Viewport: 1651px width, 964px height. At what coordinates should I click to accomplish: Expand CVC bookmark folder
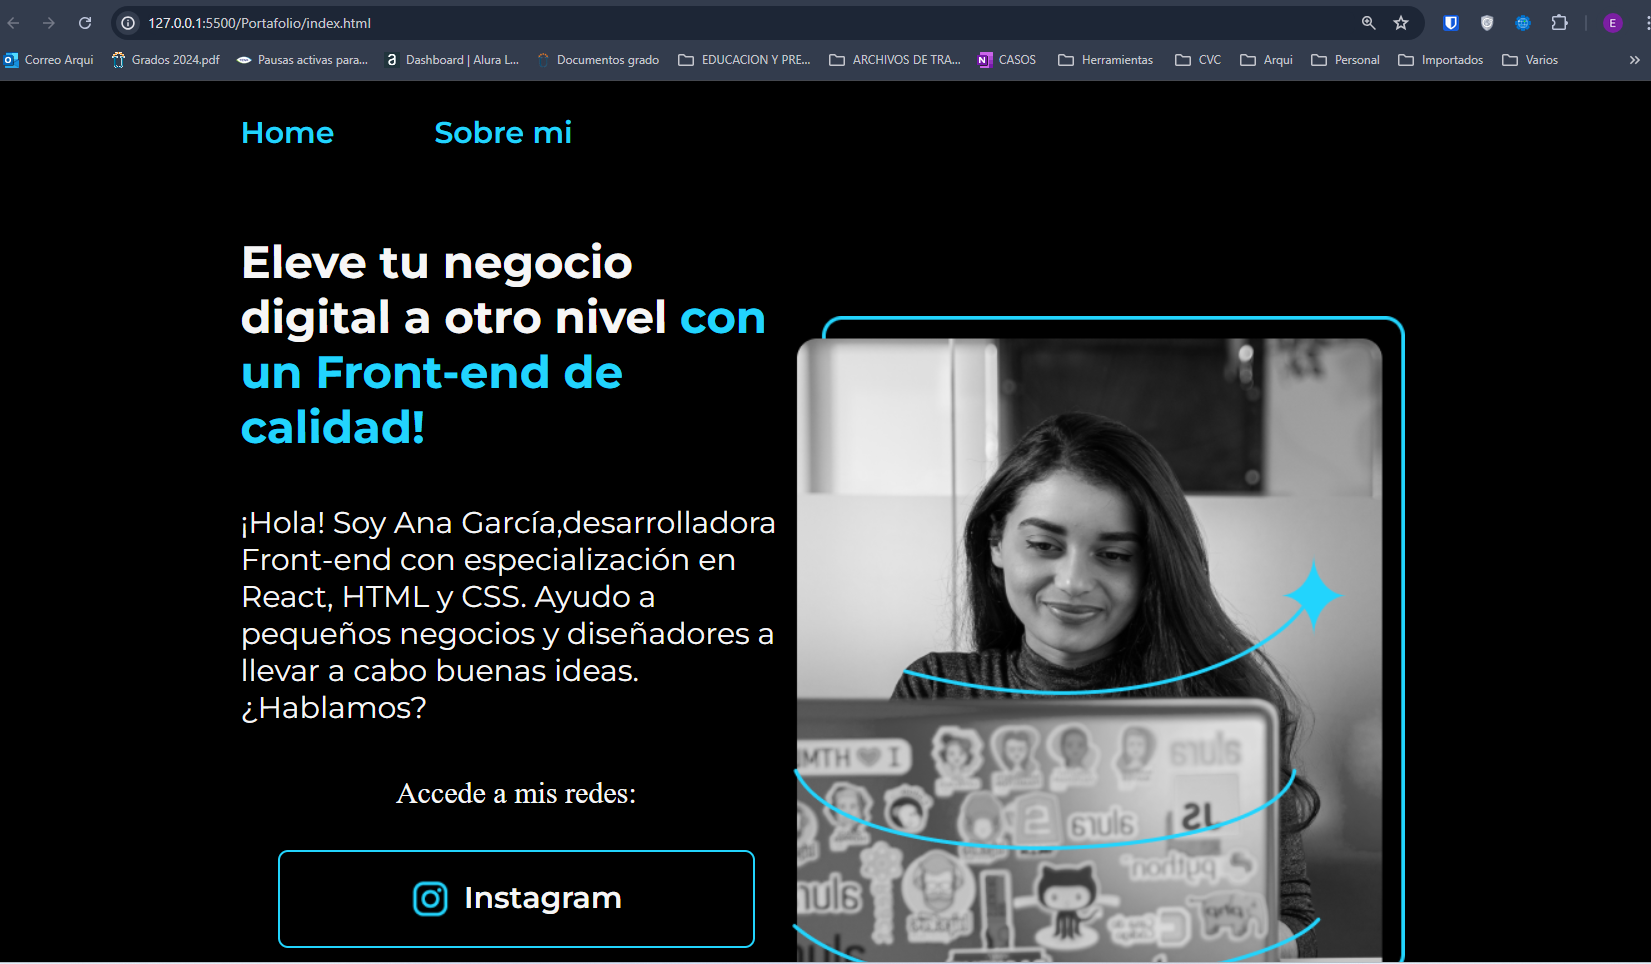1198,60
